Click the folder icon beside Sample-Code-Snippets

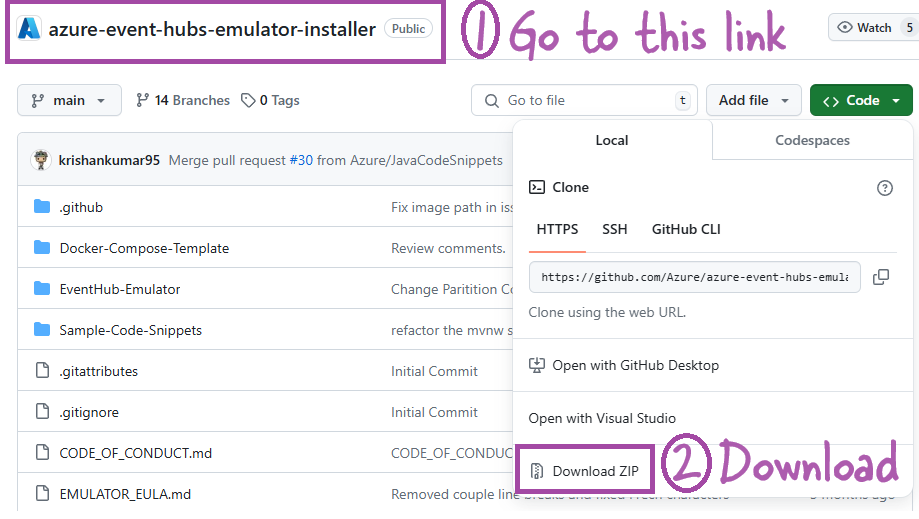pos(42,329)
